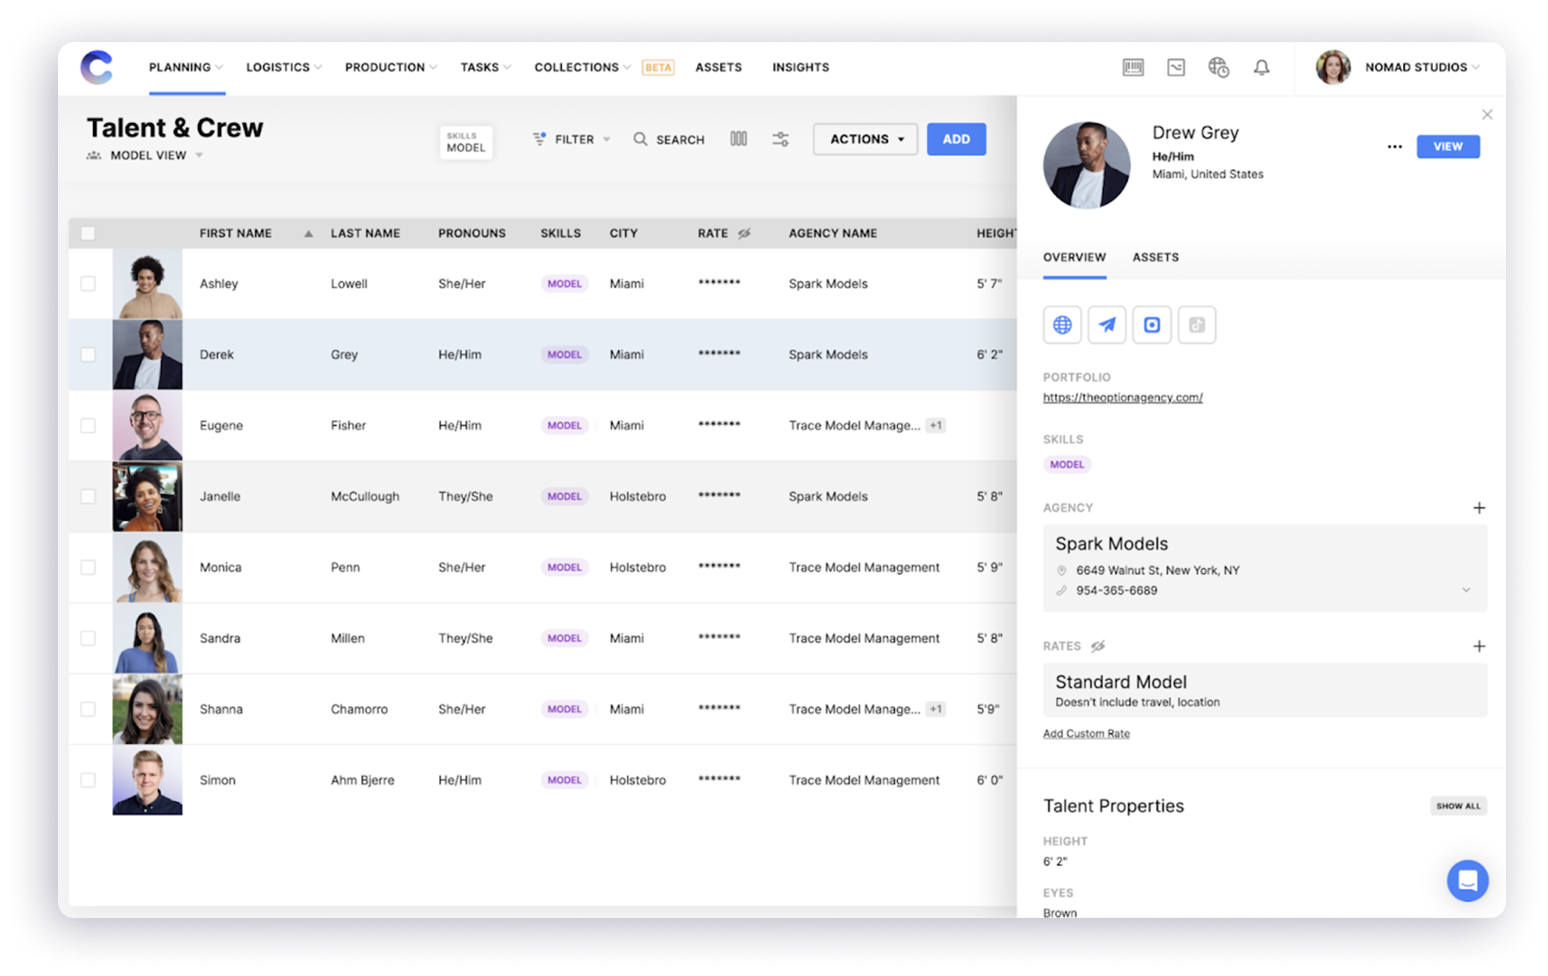Click the Skills Model filter chip

[x=466, y=142]
